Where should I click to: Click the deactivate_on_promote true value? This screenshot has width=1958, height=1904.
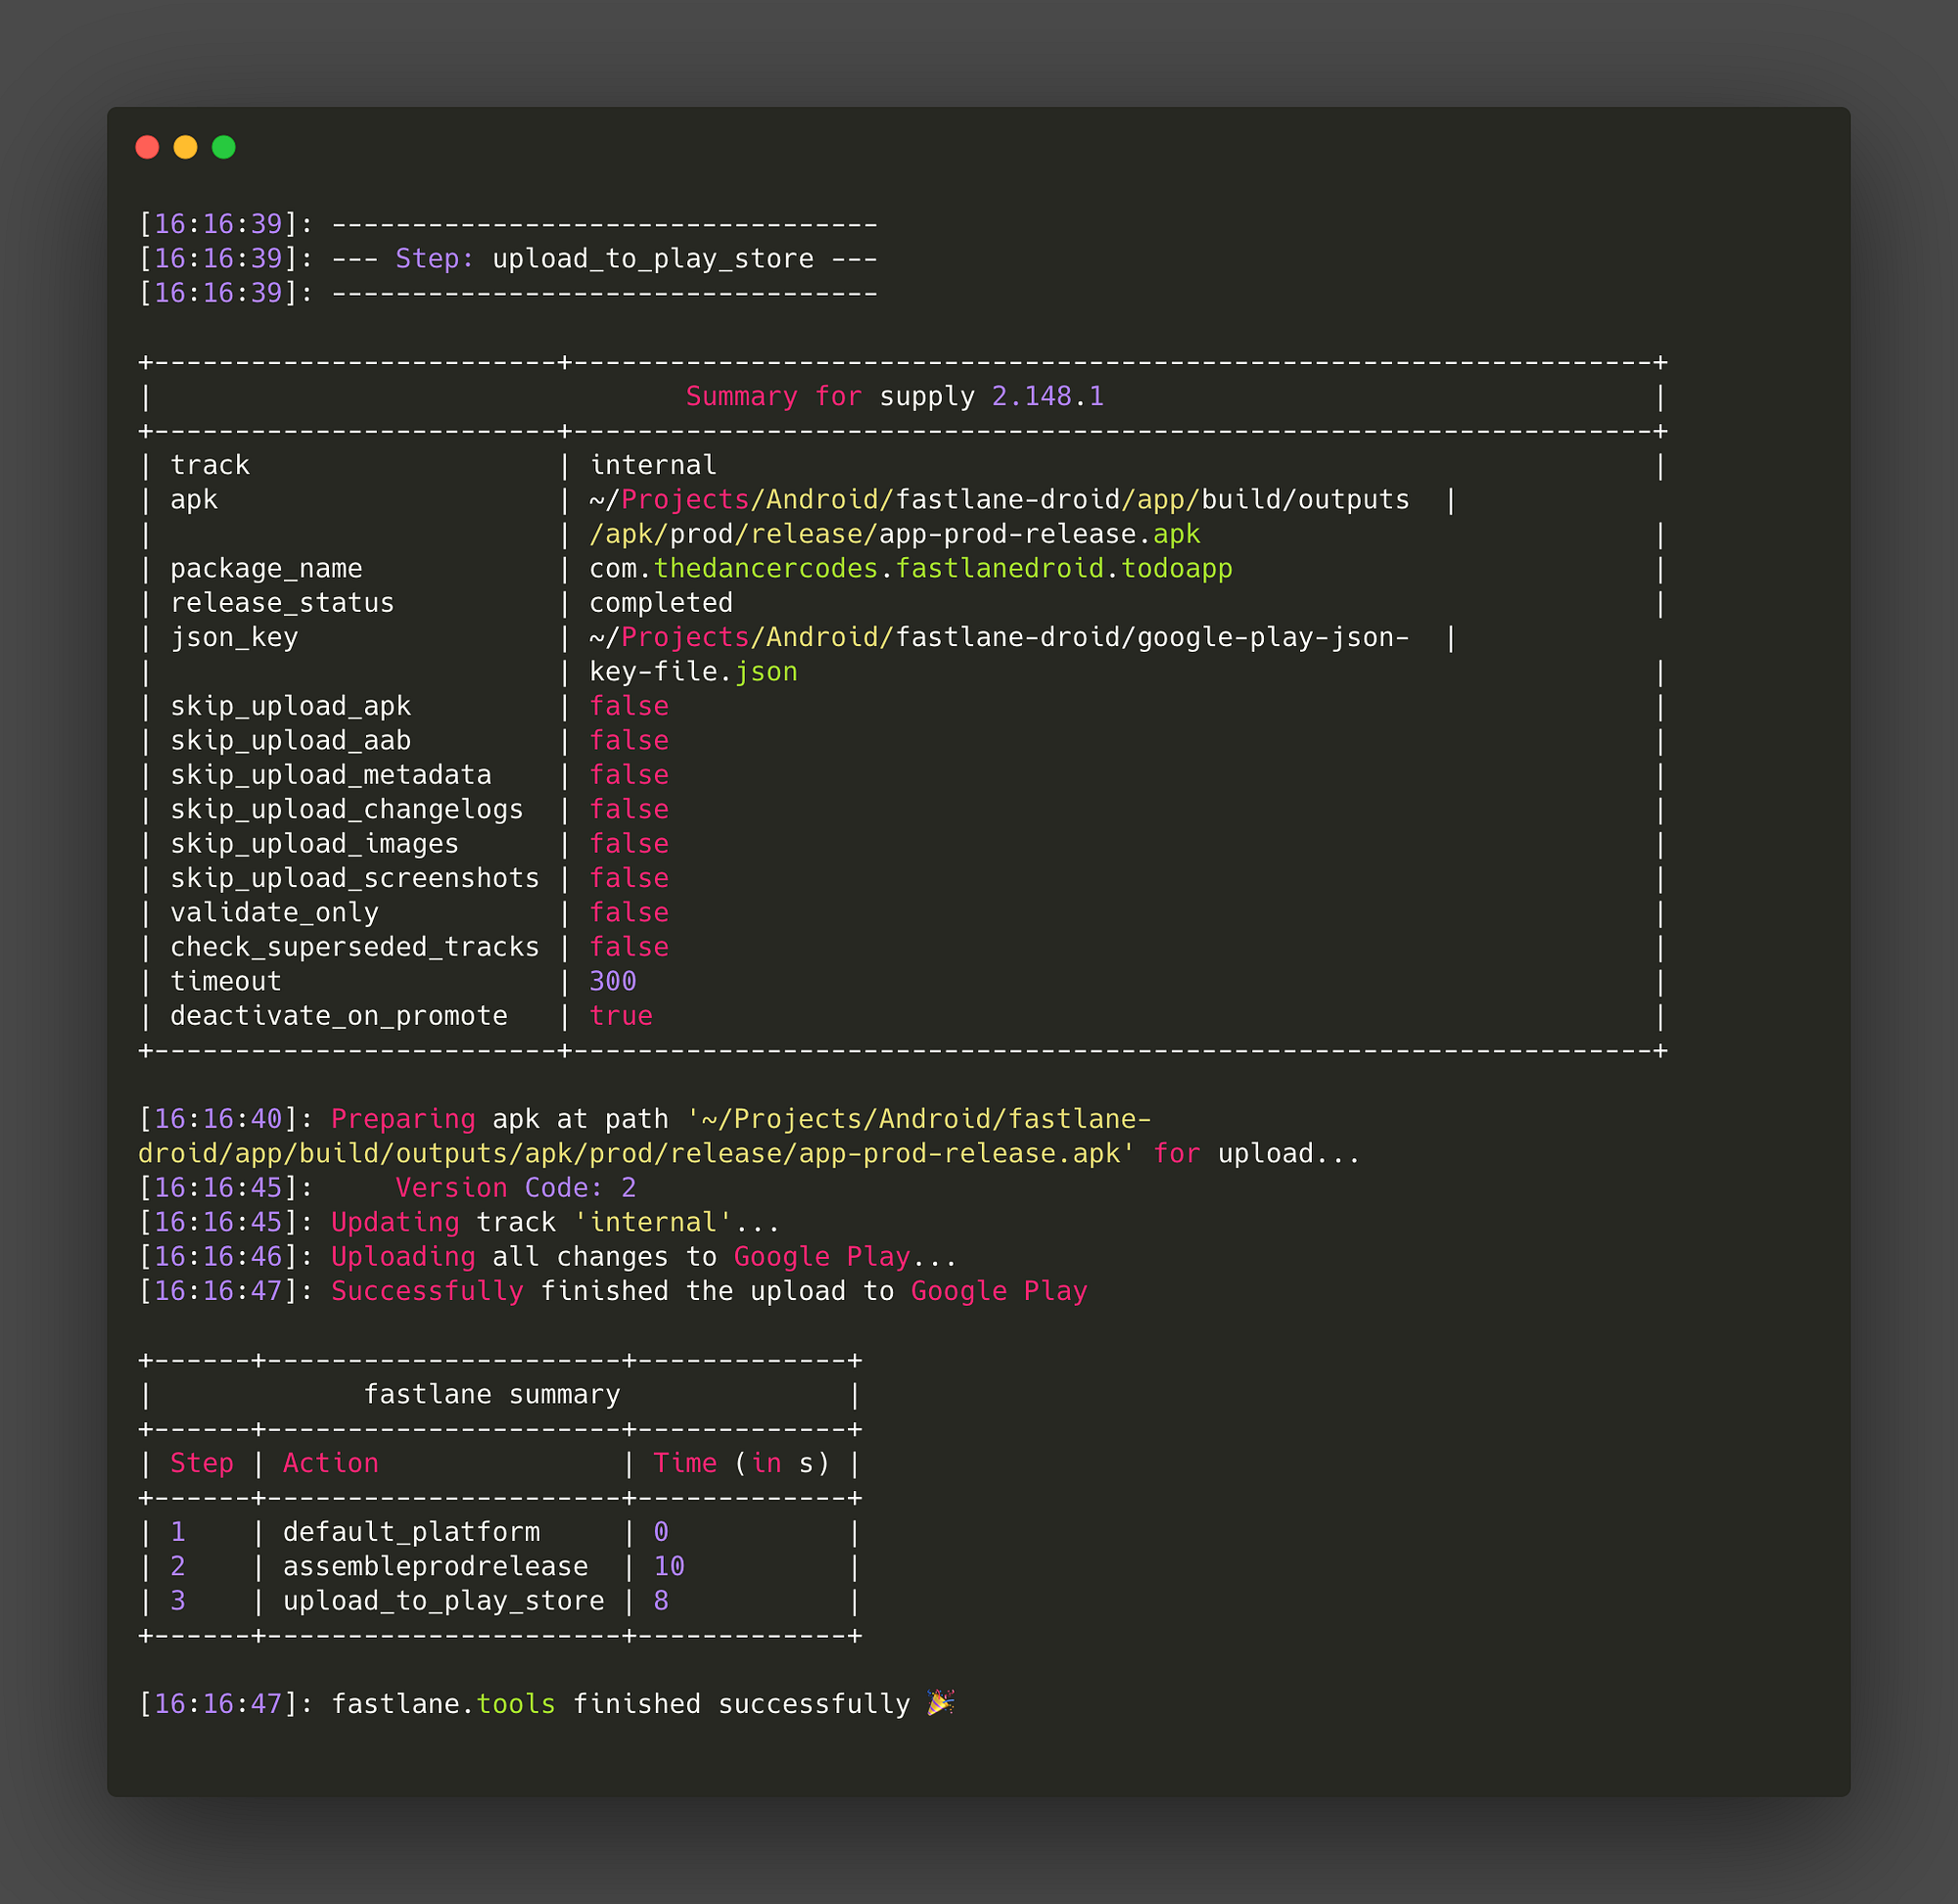620,1016
